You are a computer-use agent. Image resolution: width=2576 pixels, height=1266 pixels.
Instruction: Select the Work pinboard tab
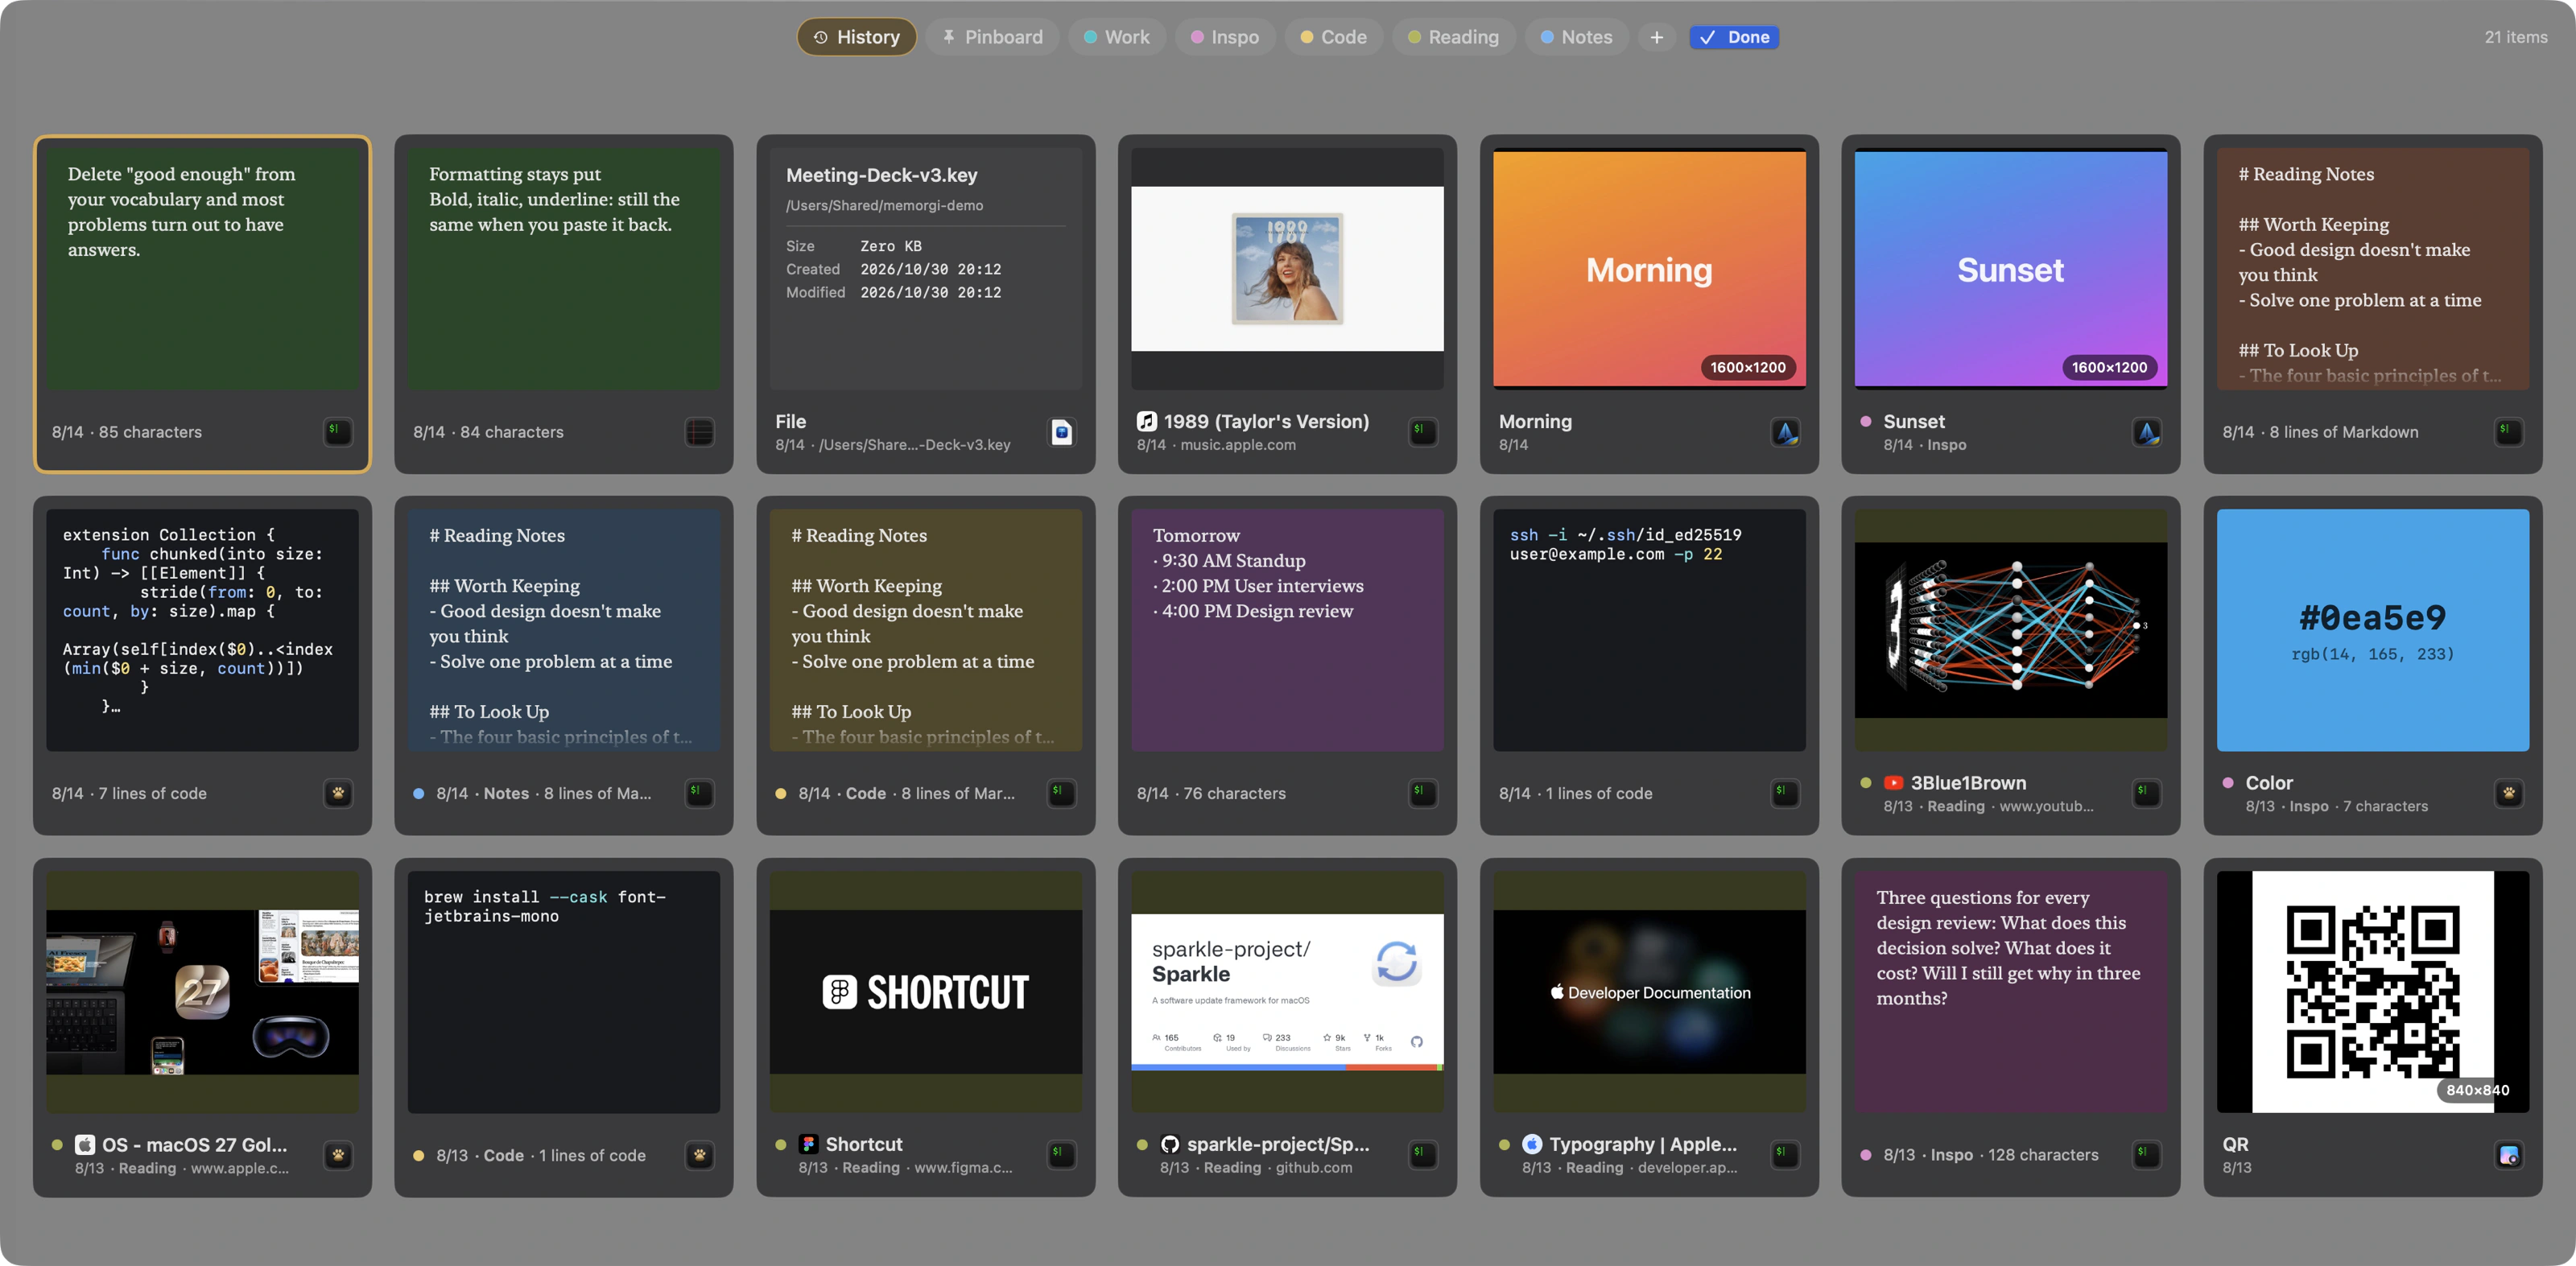coord(1116,37)
